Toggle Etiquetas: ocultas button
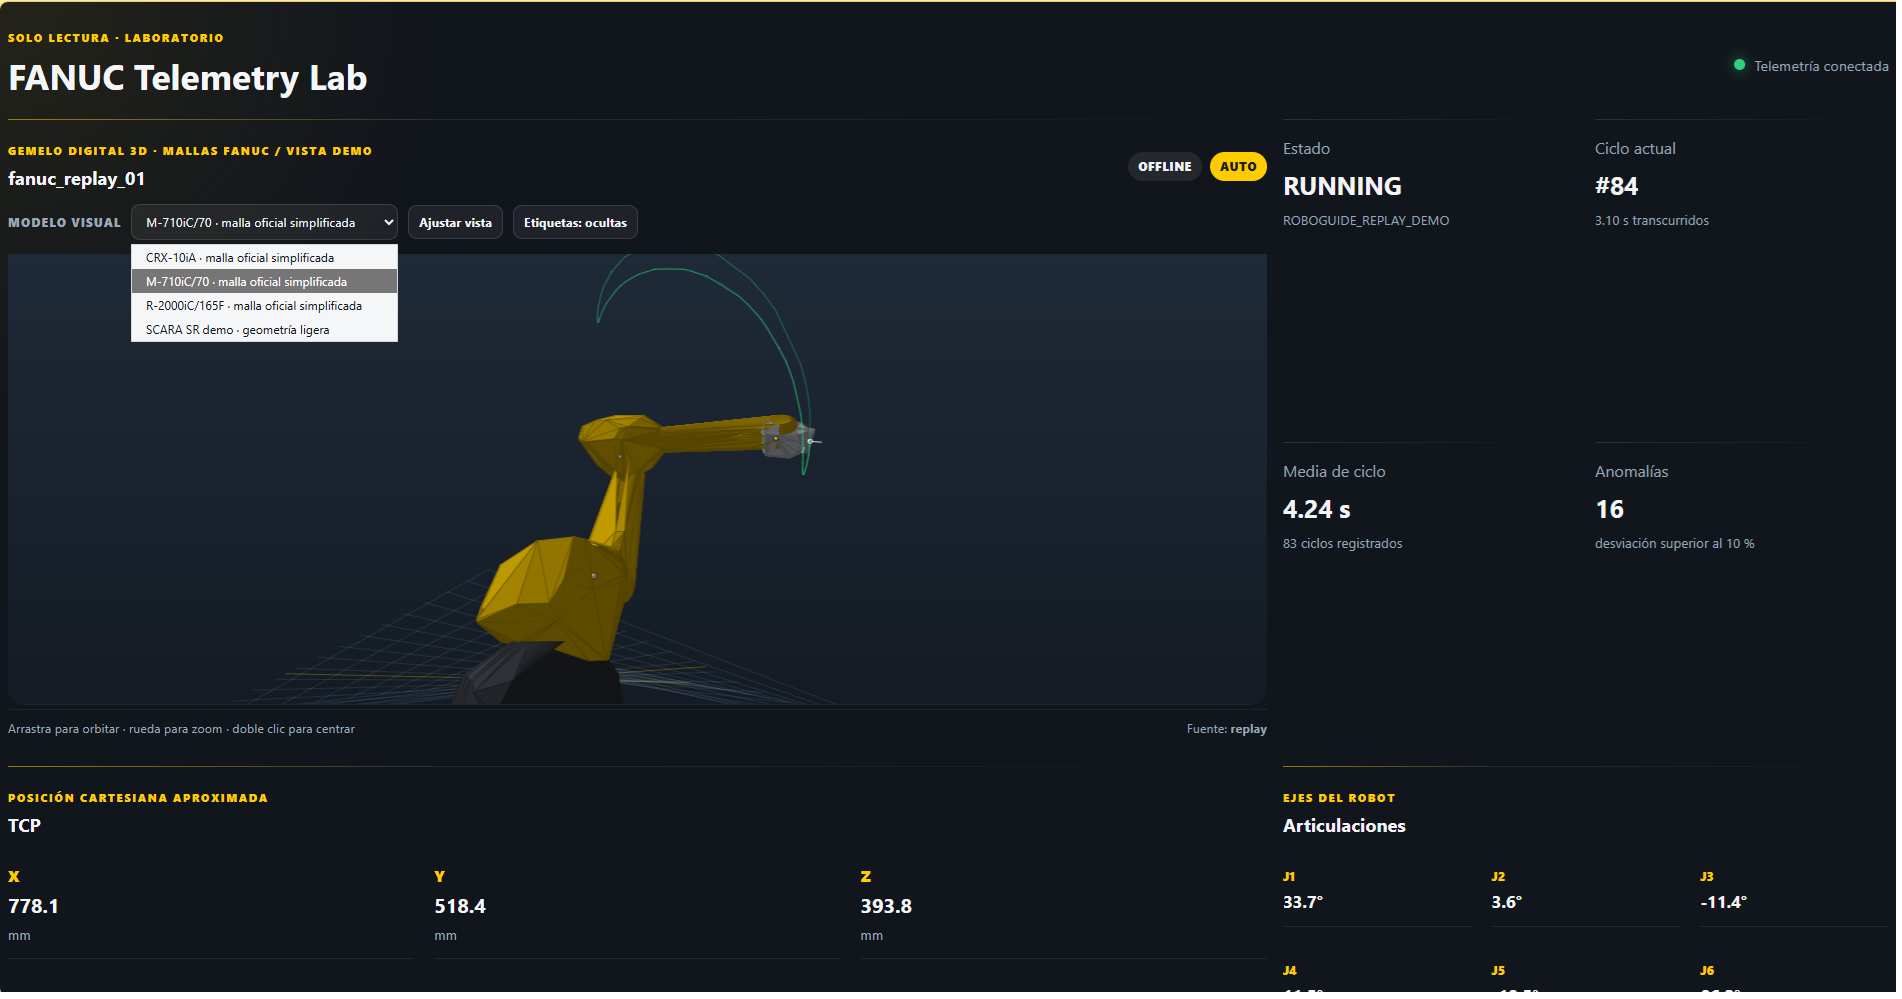The height and width of the screenshot is (999, 1902). point(575,223)
